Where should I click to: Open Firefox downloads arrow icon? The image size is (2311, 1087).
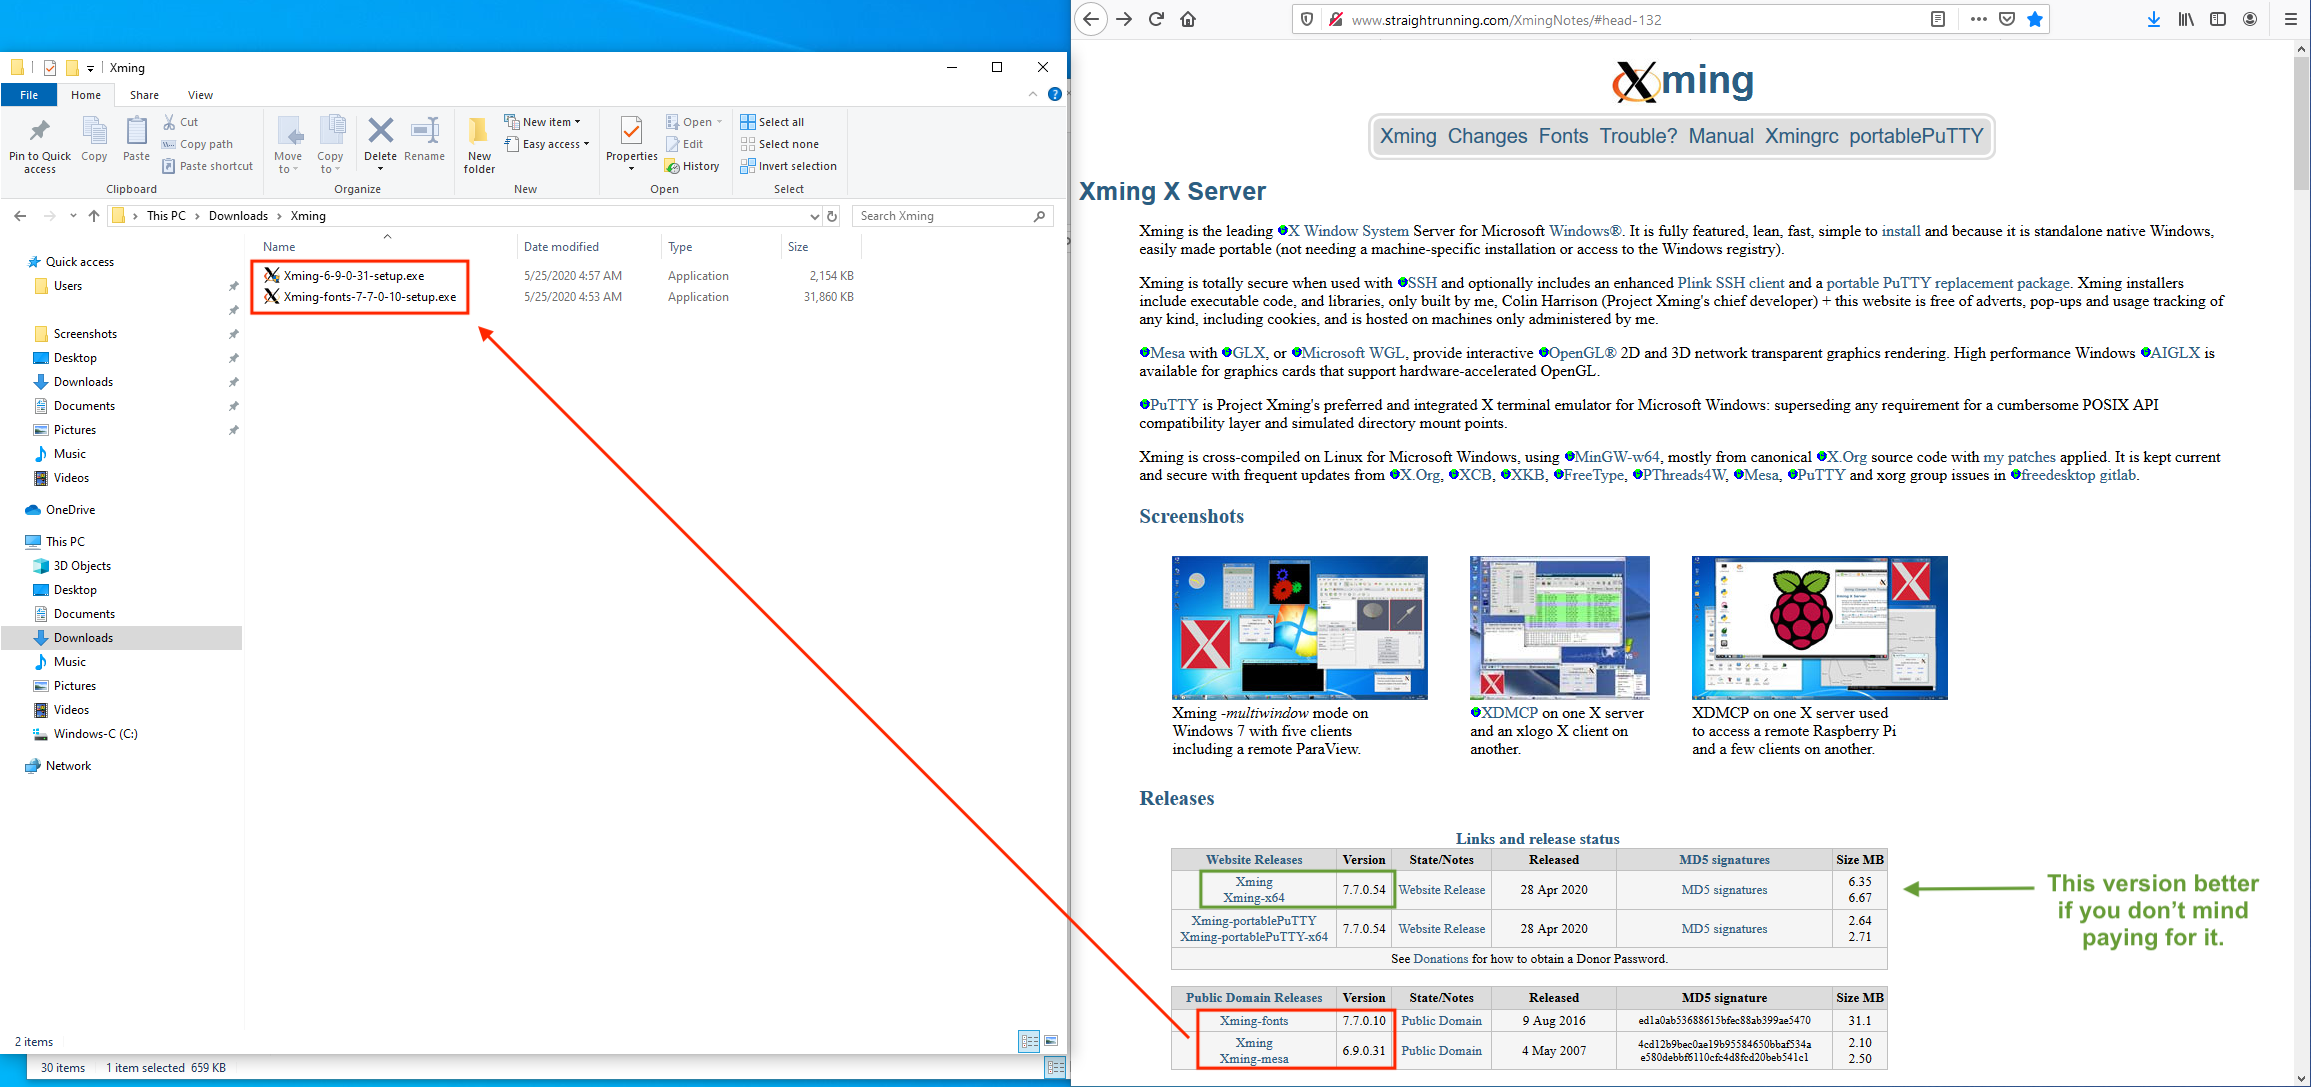[x=2154, y=19]
